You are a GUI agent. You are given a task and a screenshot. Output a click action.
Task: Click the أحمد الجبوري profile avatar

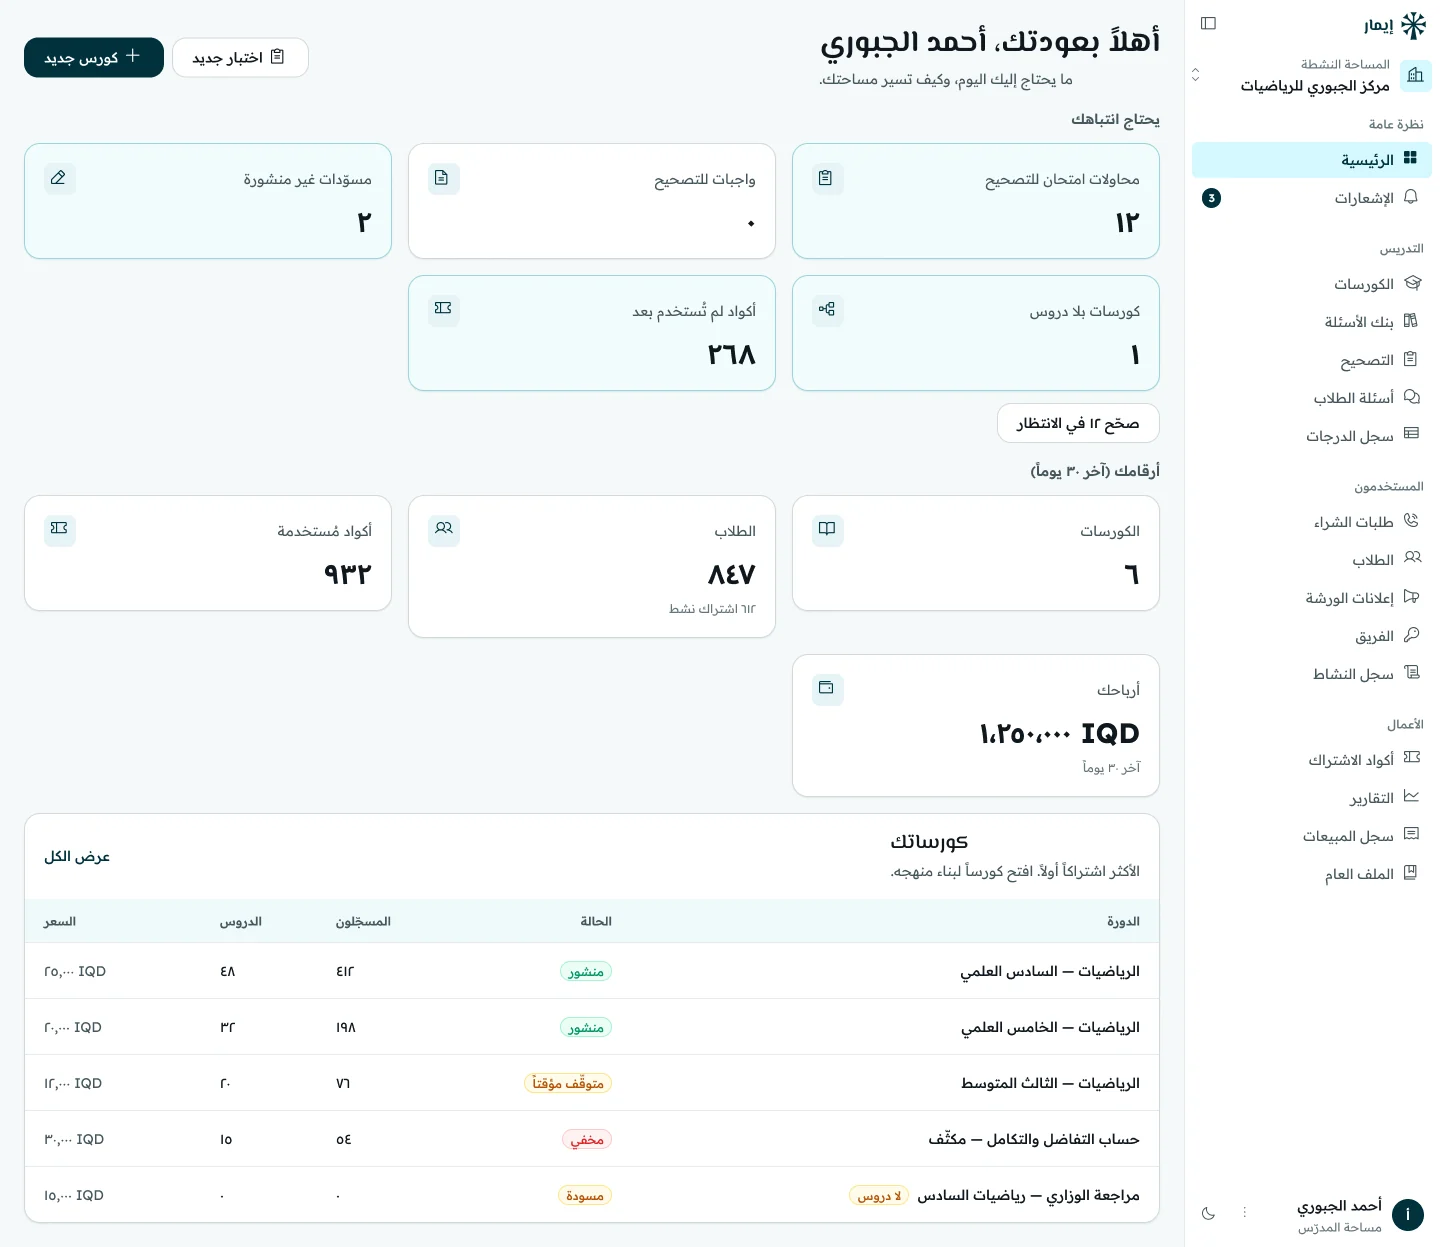coord(1408,1214)
